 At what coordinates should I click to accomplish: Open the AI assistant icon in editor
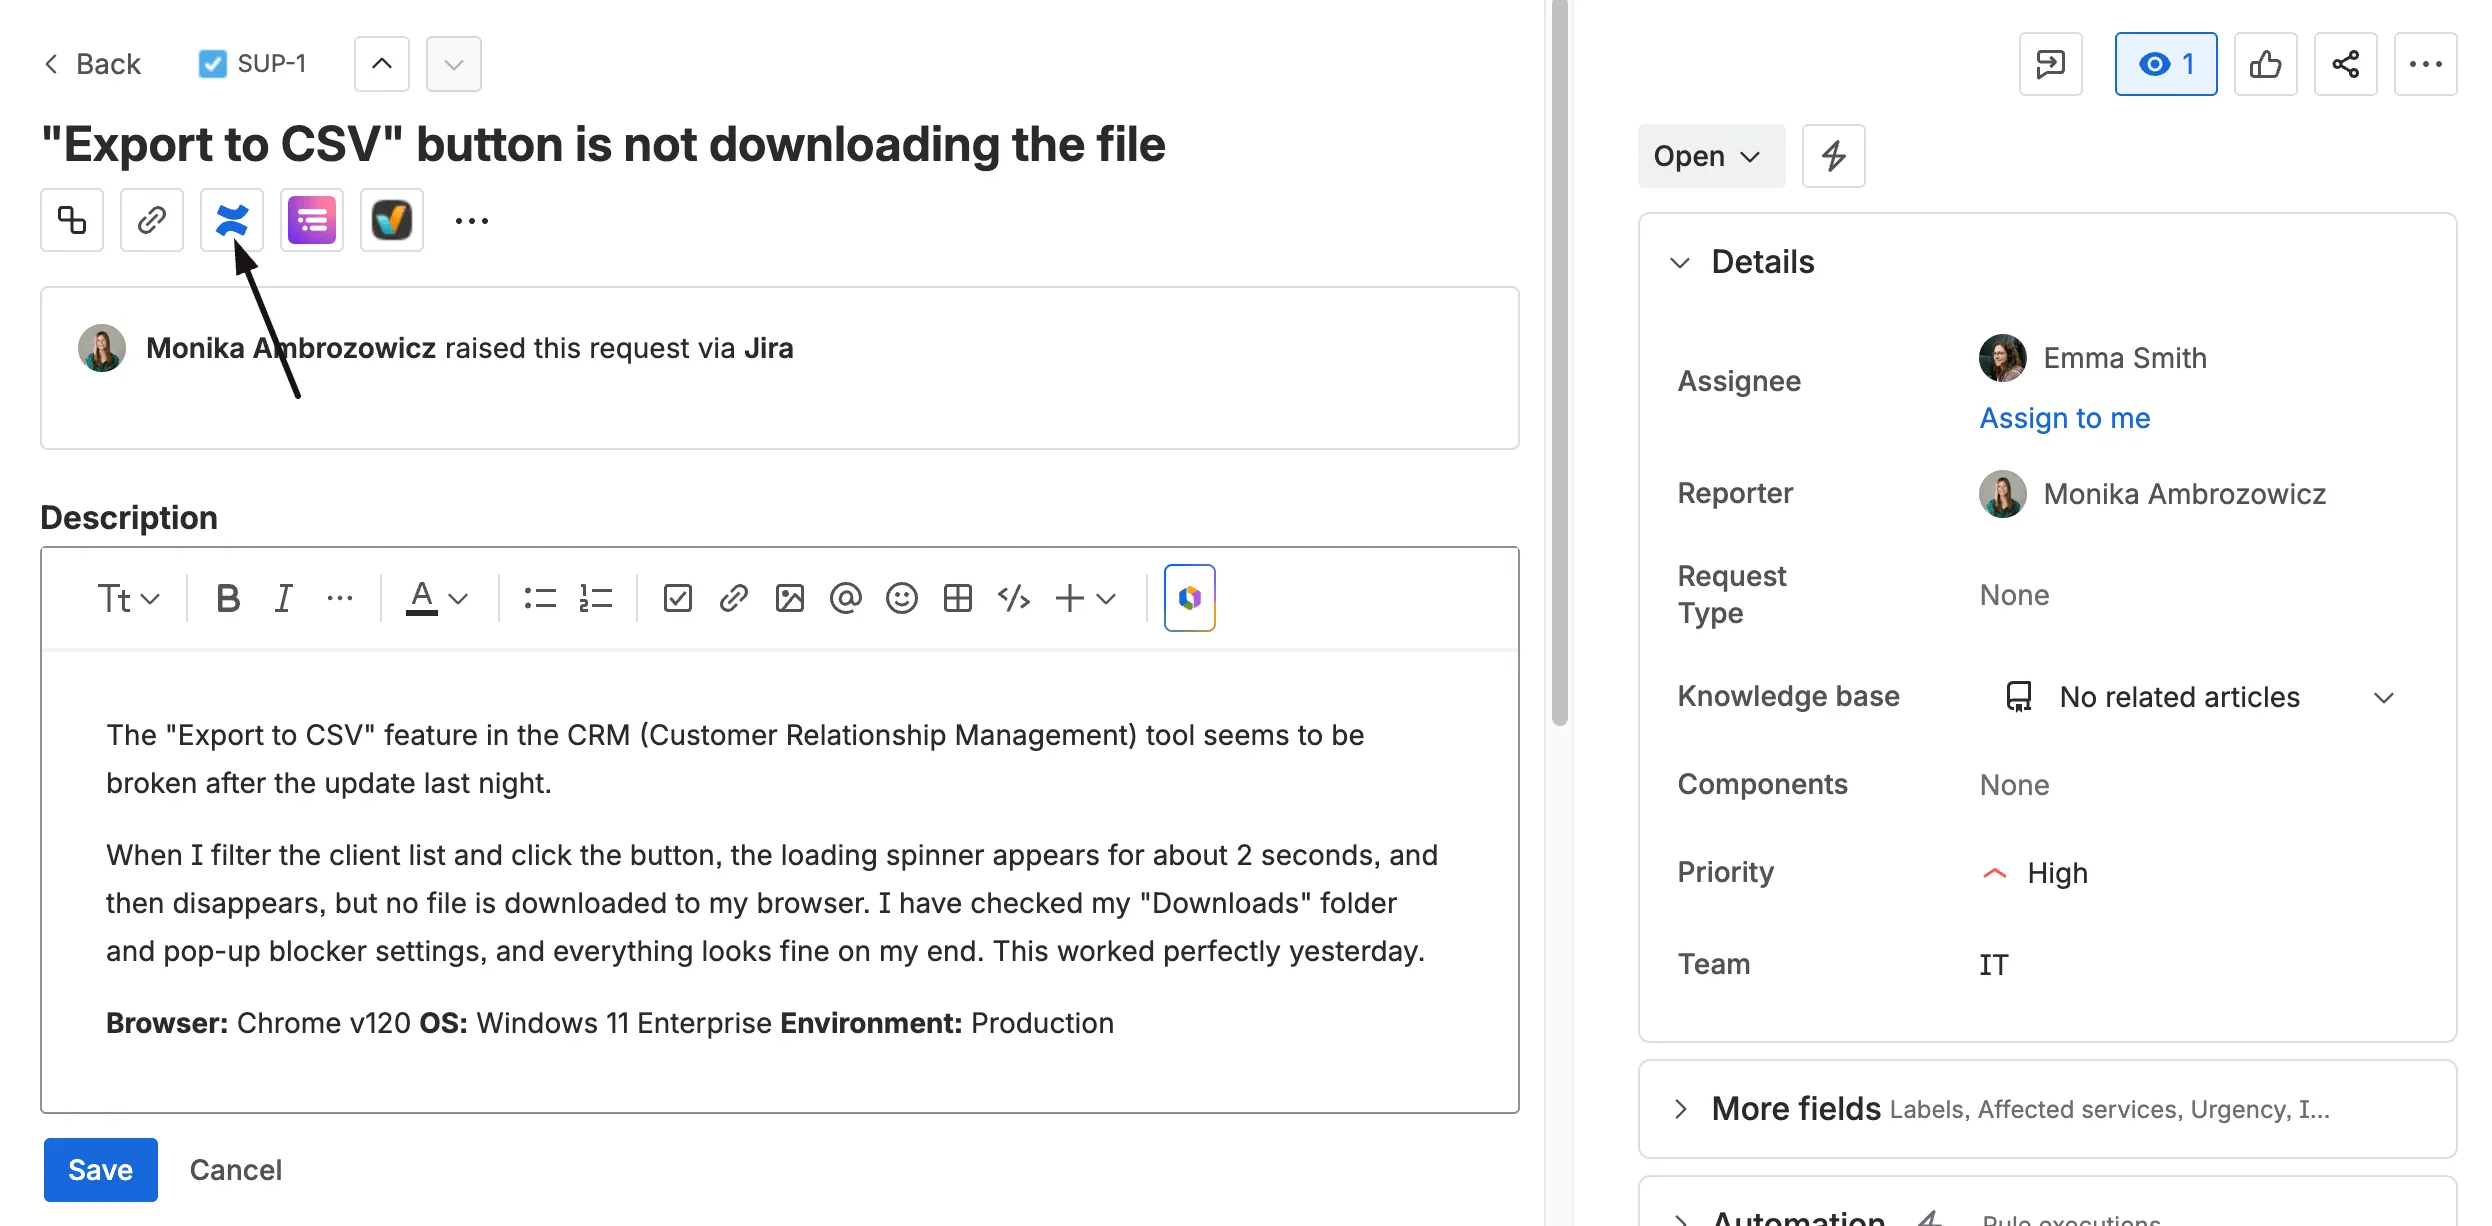coord(1190,598)
